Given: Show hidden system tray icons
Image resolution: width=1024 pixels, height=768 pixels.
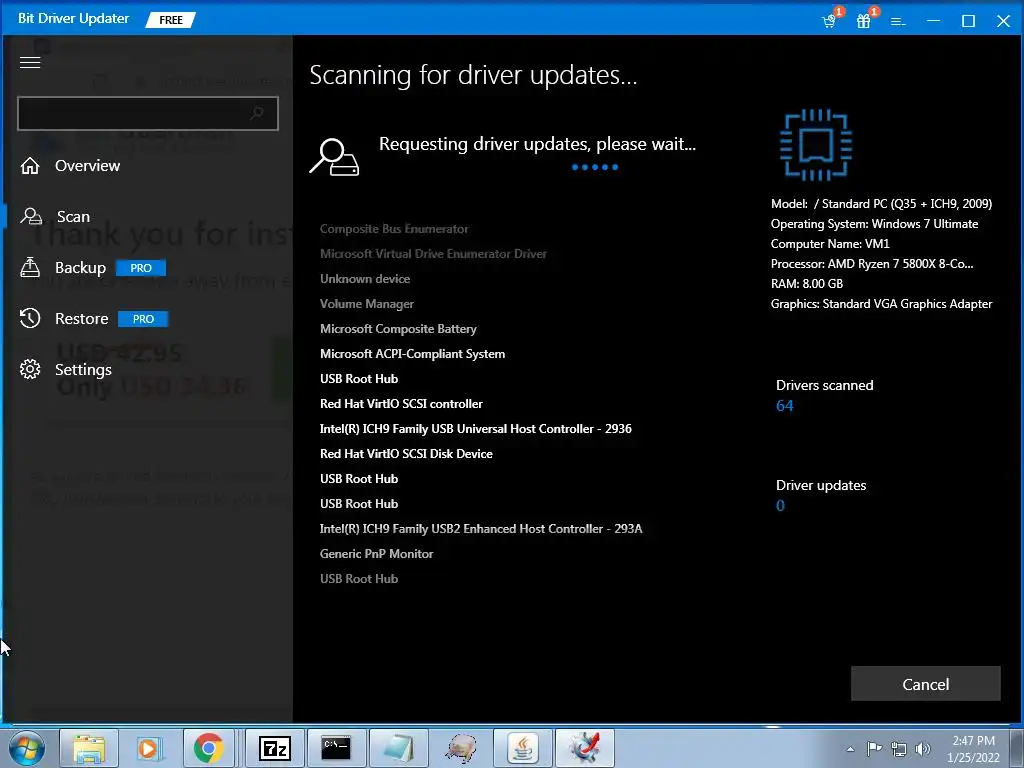Looking at the screenshot, I should [x=850, y=749].
